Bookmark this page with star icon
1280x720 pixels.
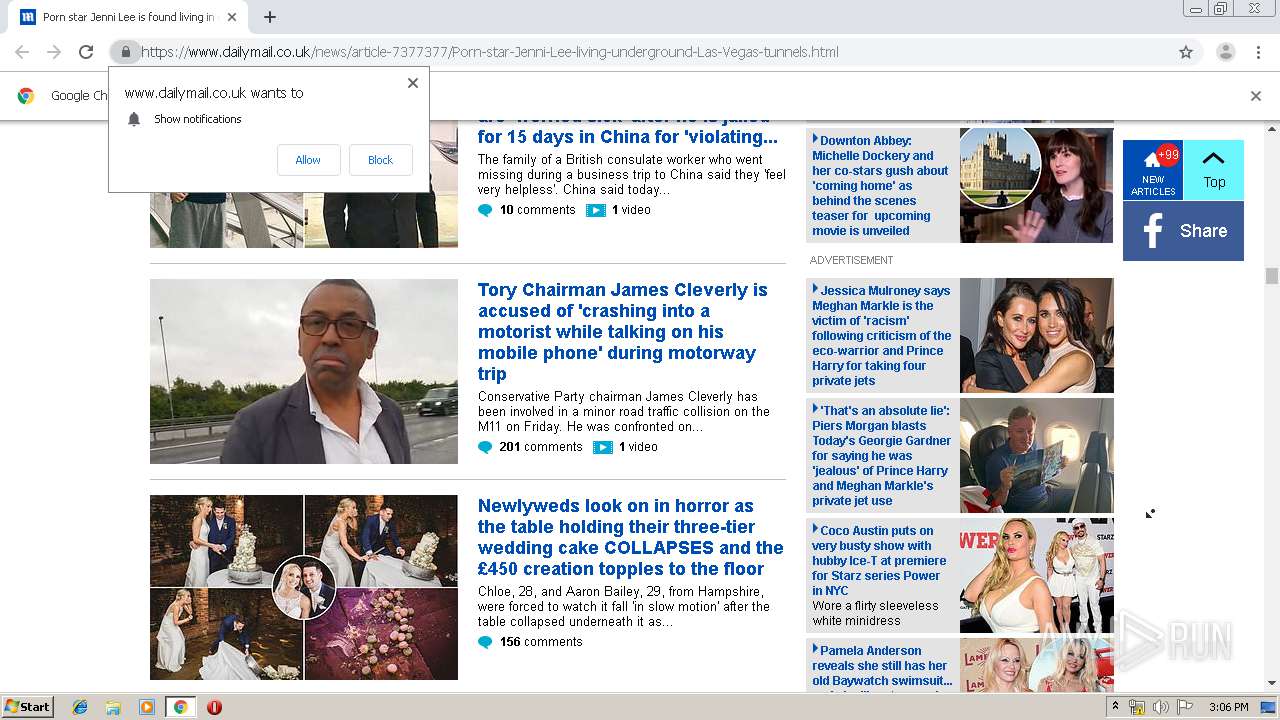tap(1186, 52)
